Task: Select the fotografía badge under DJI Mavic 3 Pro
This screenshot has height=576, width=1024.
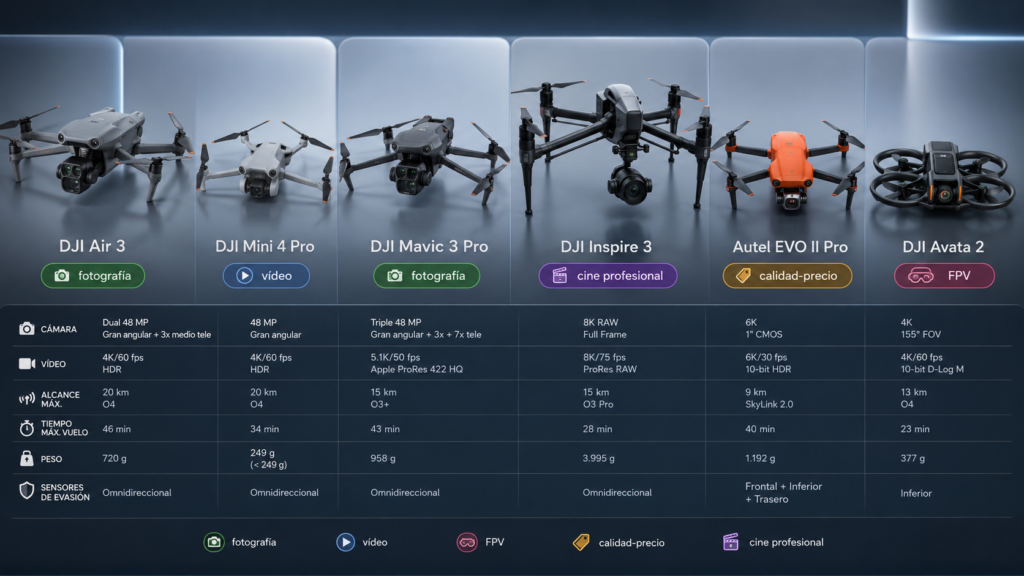Action: click(426, 276)
